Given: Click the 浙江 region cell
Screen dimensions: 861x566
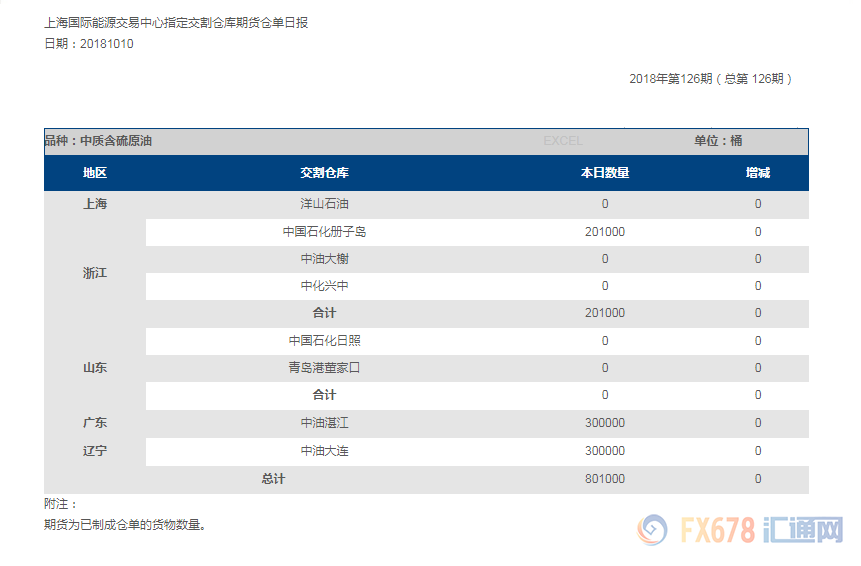Looking at the screenshot, I should tap(95, 273).
